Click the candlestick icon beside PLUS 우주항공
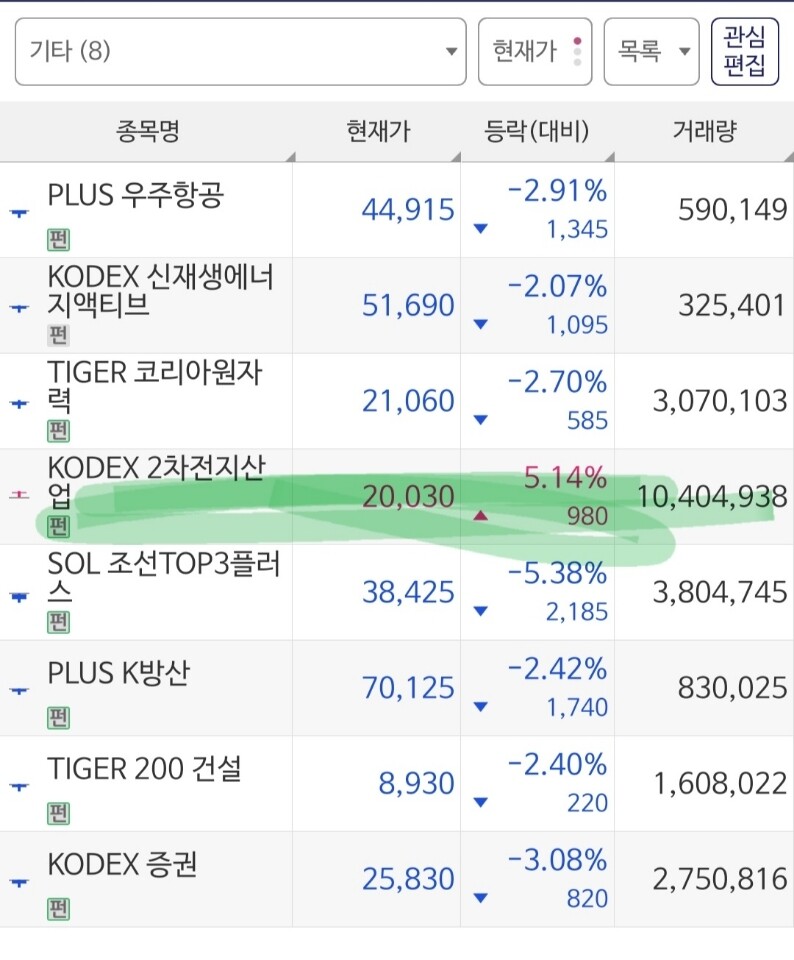 coord(19,212)
